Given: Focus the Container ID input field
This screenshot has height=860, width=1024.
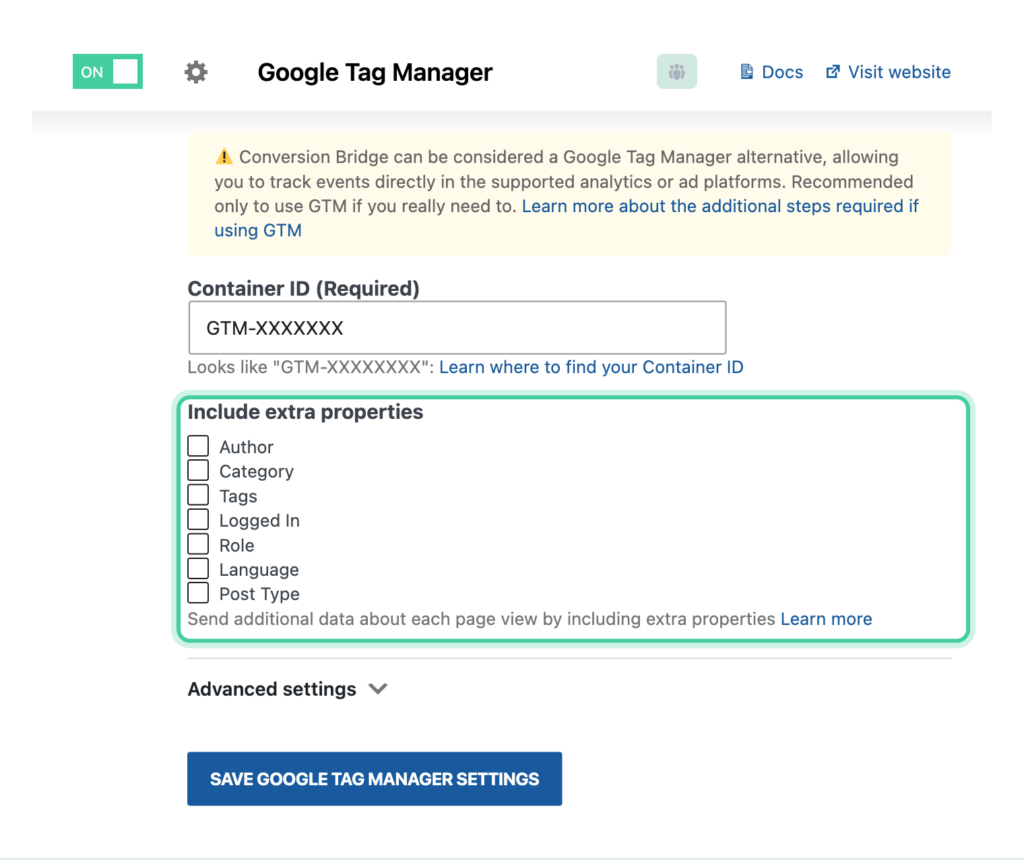Looking at the screenshot, I should coord(457,328).
